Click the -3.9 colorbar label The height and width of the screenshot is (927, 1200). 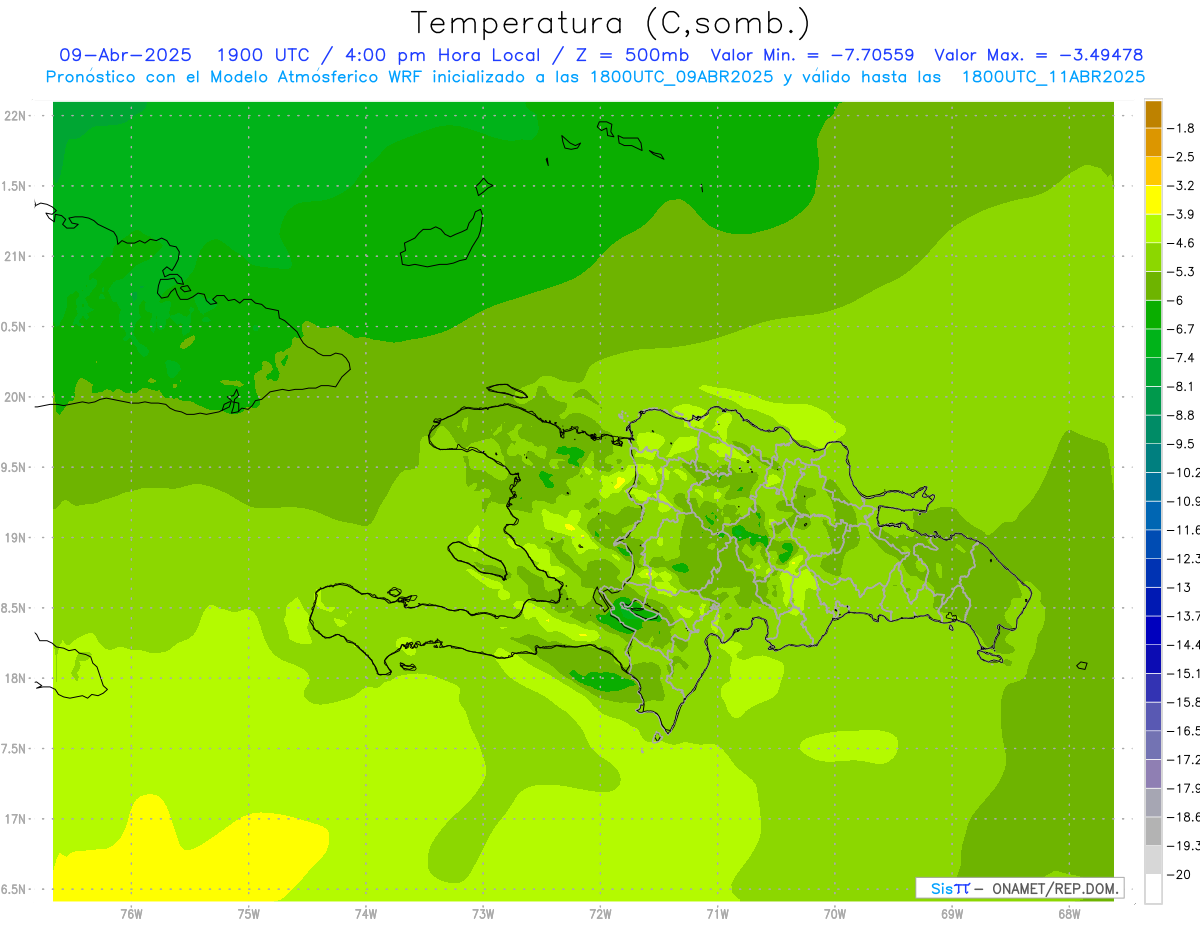1182,214
